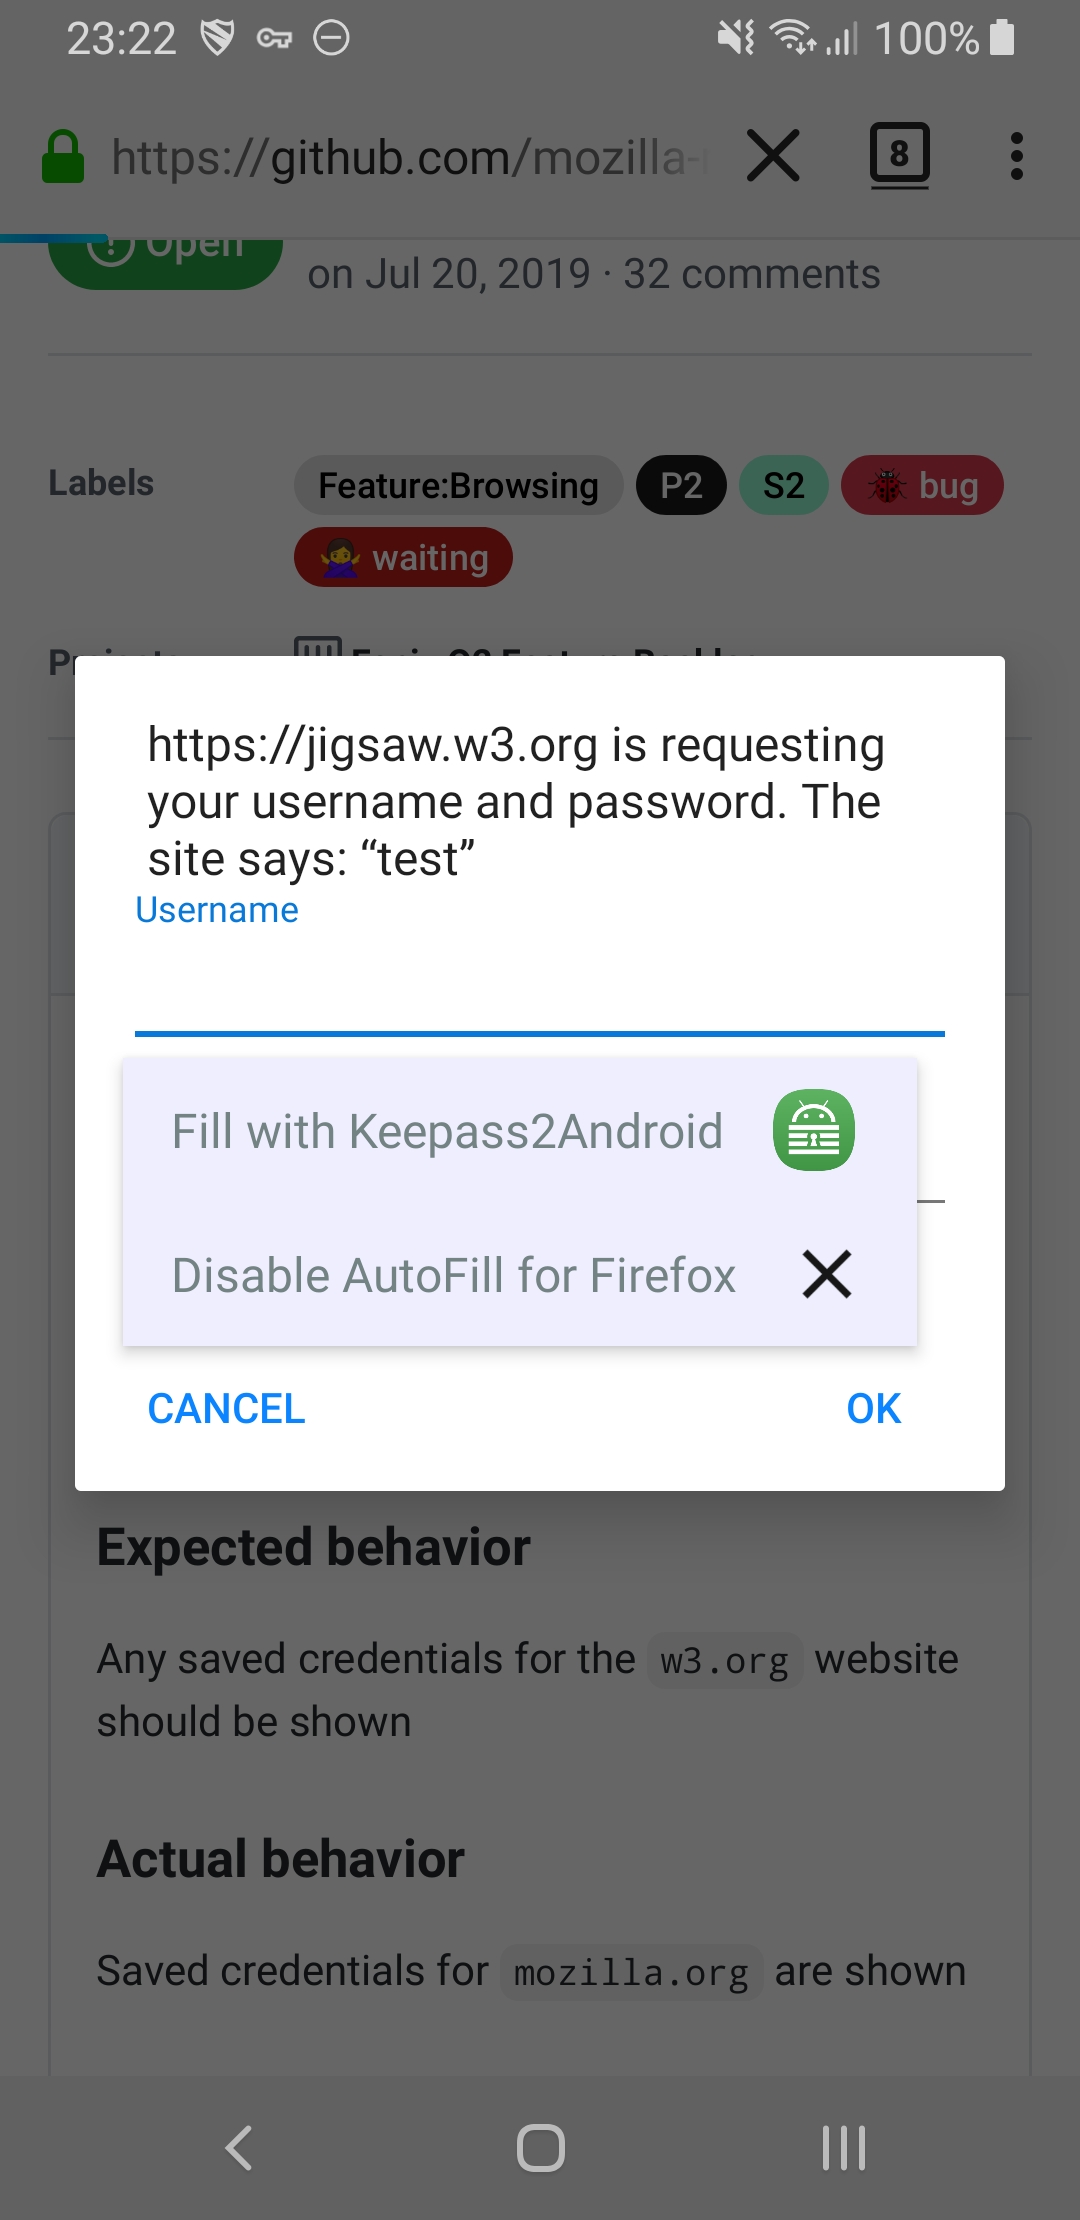Image resolution: width=1080 pixels, height=2220 pixels.
Task: Tap the waiting label tag
Action: (x=403, y=558)
